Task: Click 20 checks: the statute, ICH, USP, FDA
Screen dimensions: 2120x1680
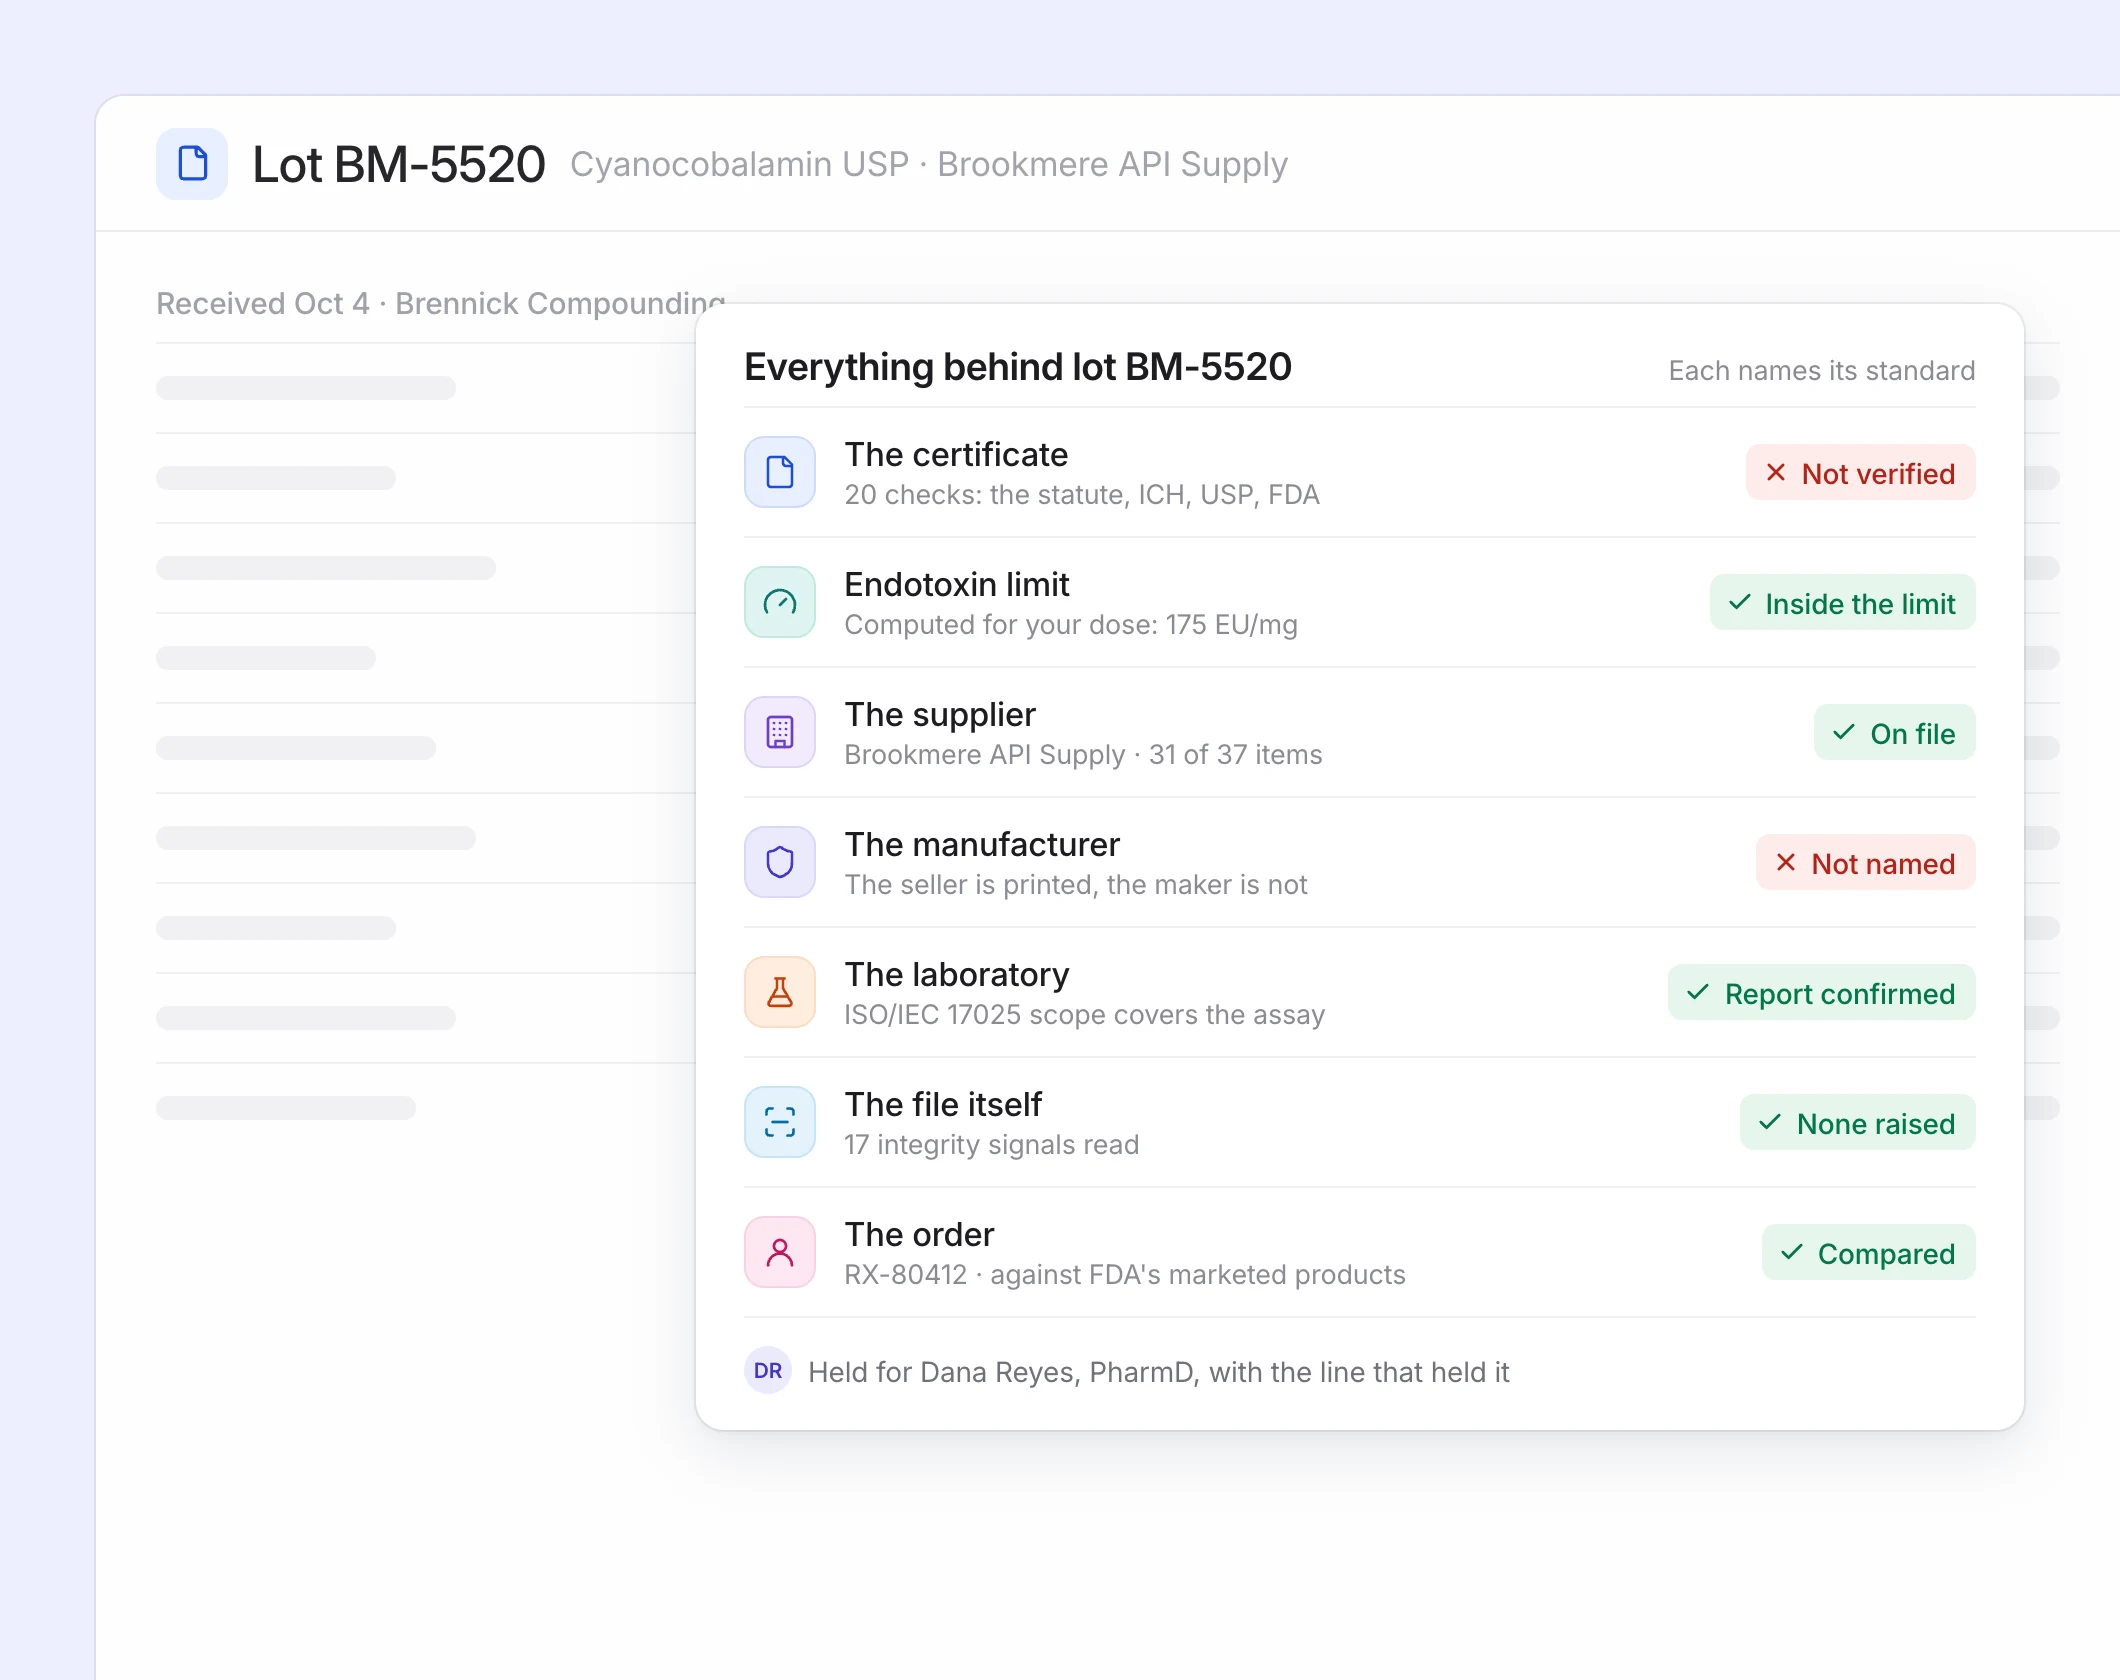Action: pyautogui.click(x=1082, y=495)
